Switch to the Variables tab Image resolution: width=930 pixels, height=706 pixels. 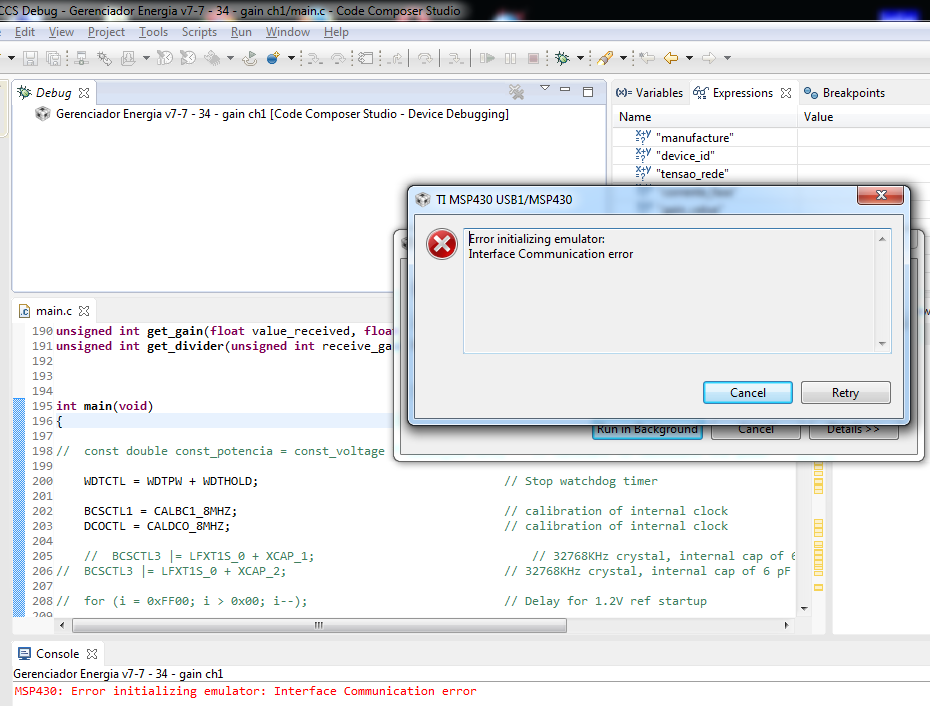pos(649,93)
